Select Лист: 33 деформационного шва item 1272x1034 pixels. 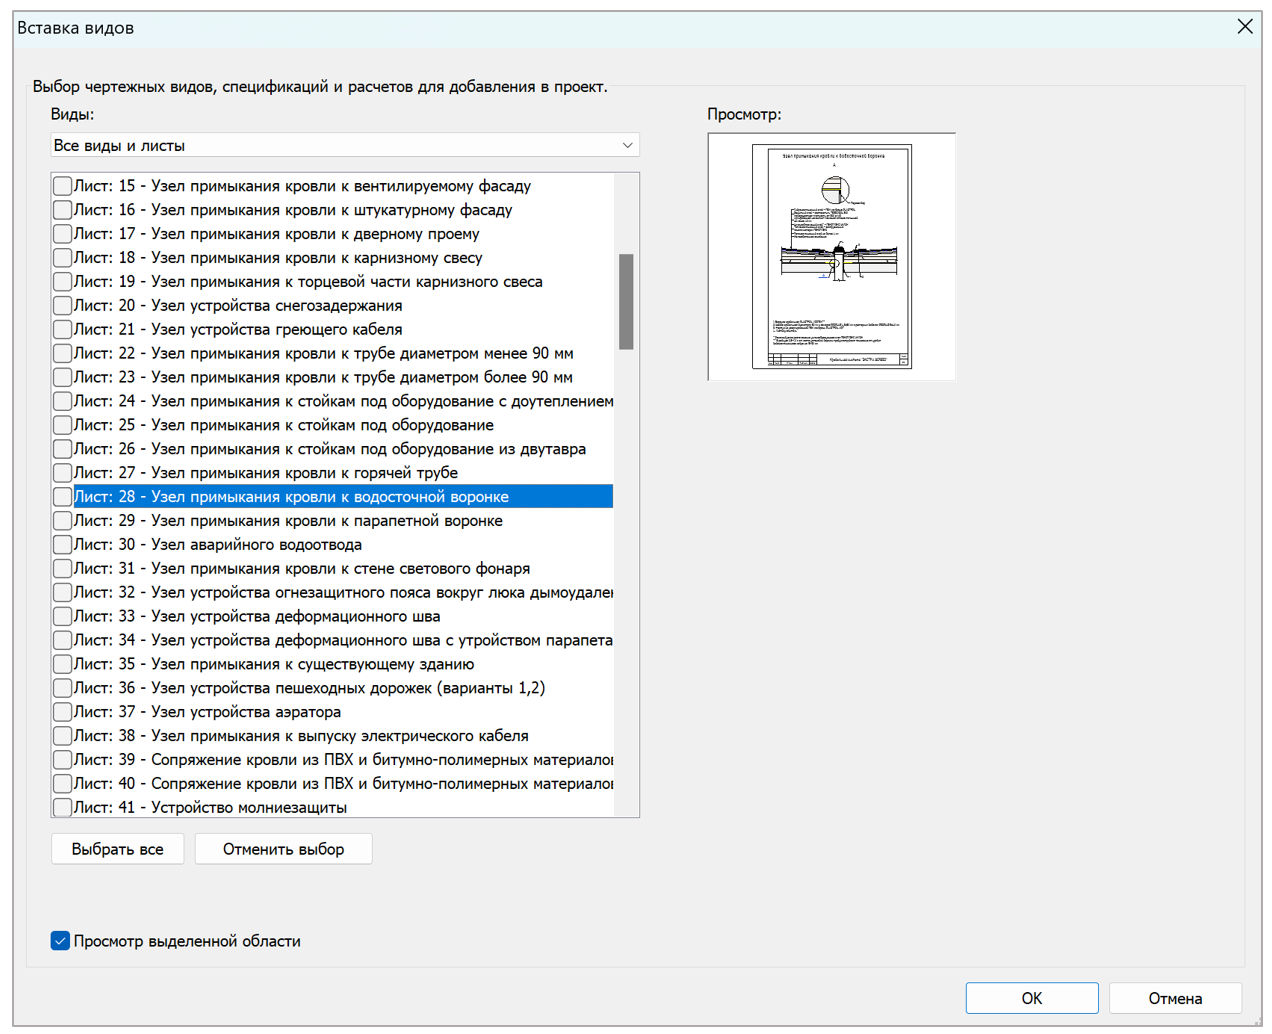[x=256, y=617]
